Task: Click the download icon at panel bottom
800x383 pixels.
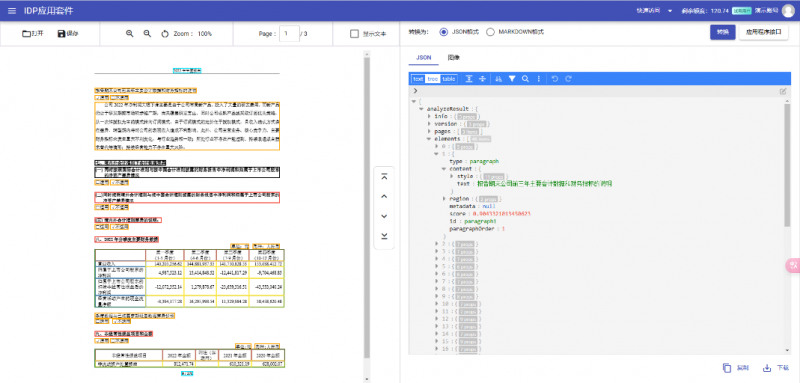Action: pyautogui.click(x=766, y=368)
